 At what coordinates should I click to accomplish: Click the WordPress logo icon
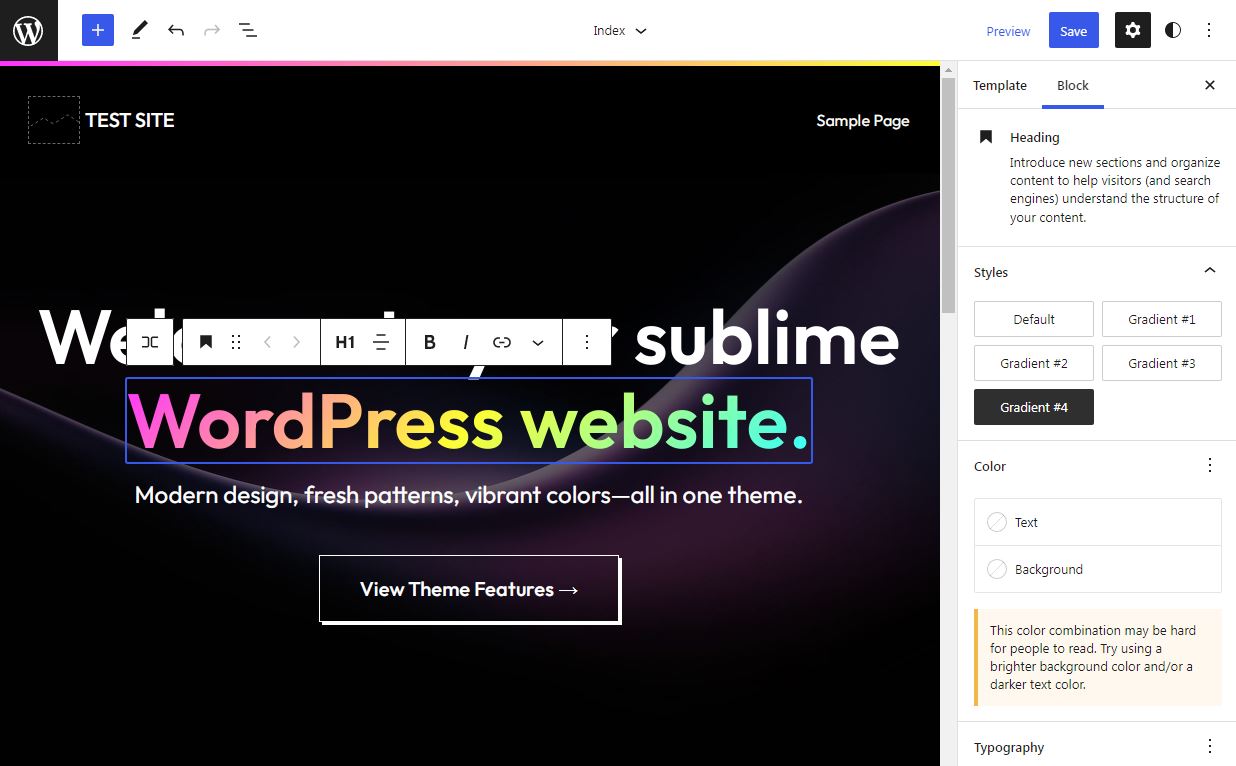(x=28, y=30)
